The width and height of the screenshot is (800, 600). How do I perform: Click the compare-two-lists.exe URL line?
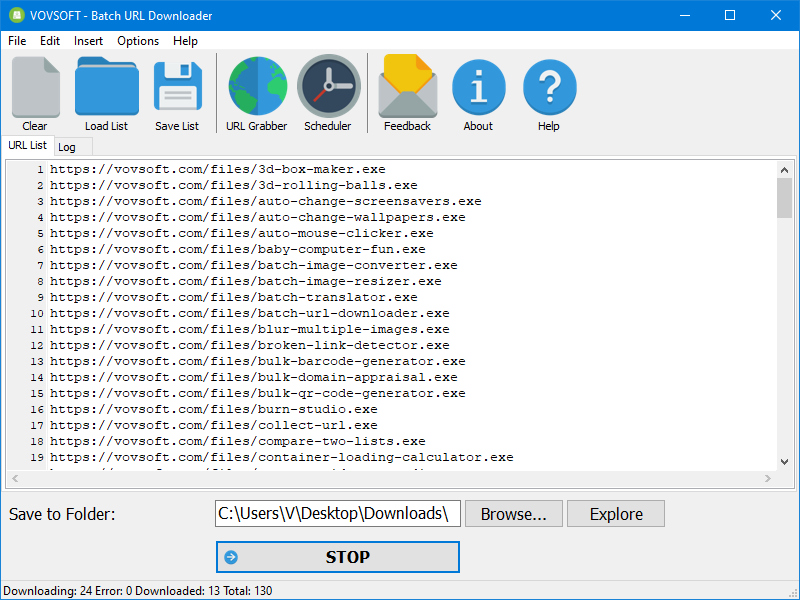[x=238, y=441]
